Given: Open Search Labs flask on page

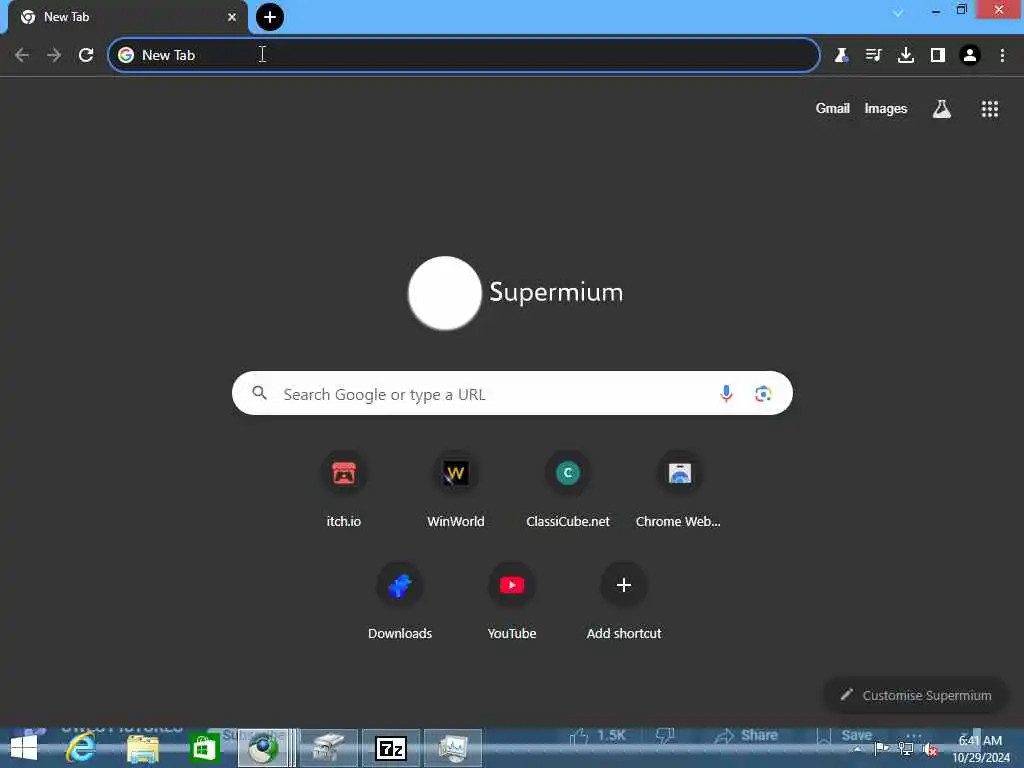Looking at the screenshot, I should click(x=941, y=108).
